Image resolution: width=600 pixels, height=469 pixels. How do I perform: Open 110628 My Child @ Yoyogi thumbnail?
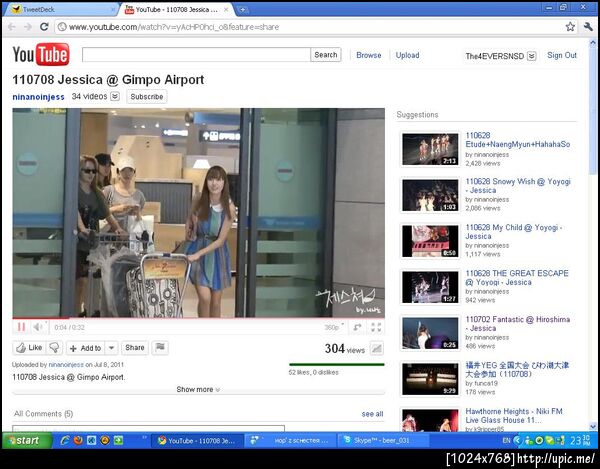pos(430,241)
